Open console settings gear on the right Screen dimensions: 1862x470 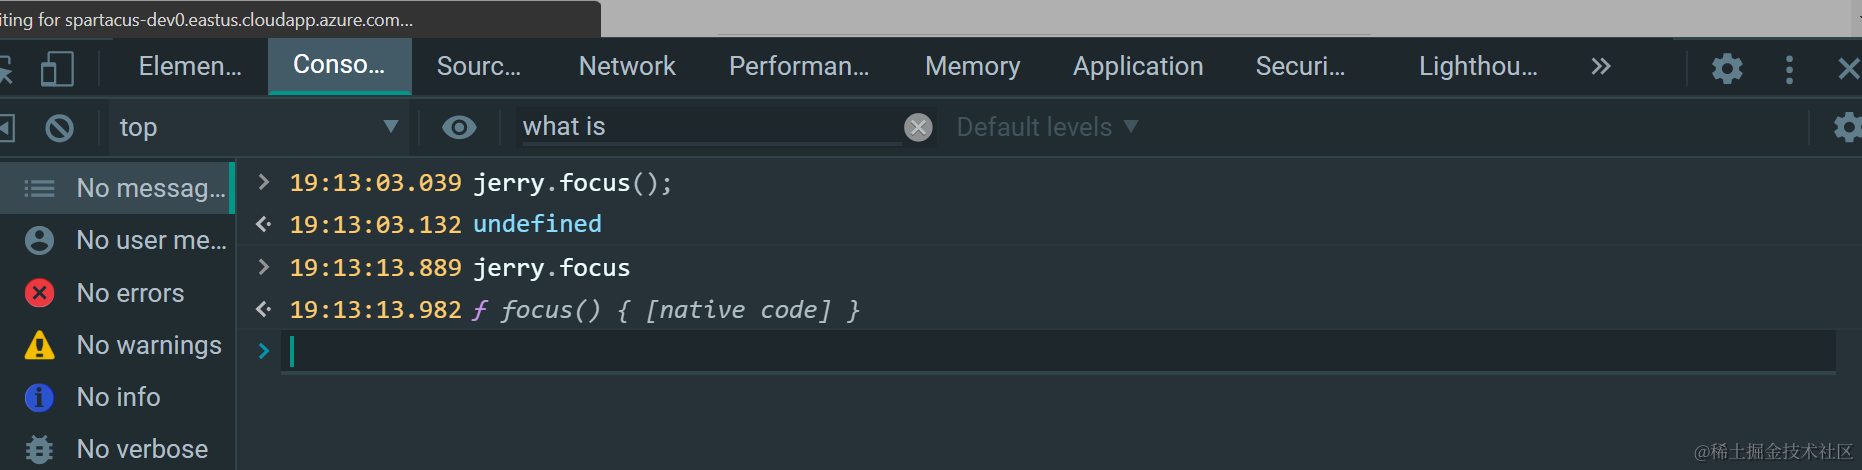pos(1846,127)
